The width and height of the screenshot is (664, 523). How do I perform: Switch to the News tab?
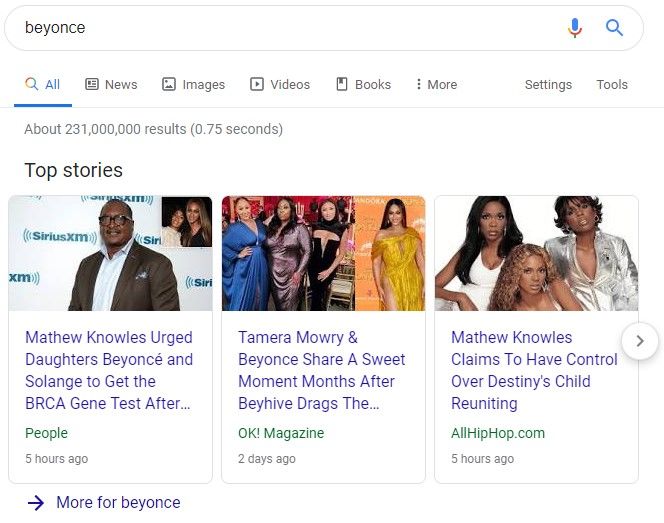[x=111, y=84]
